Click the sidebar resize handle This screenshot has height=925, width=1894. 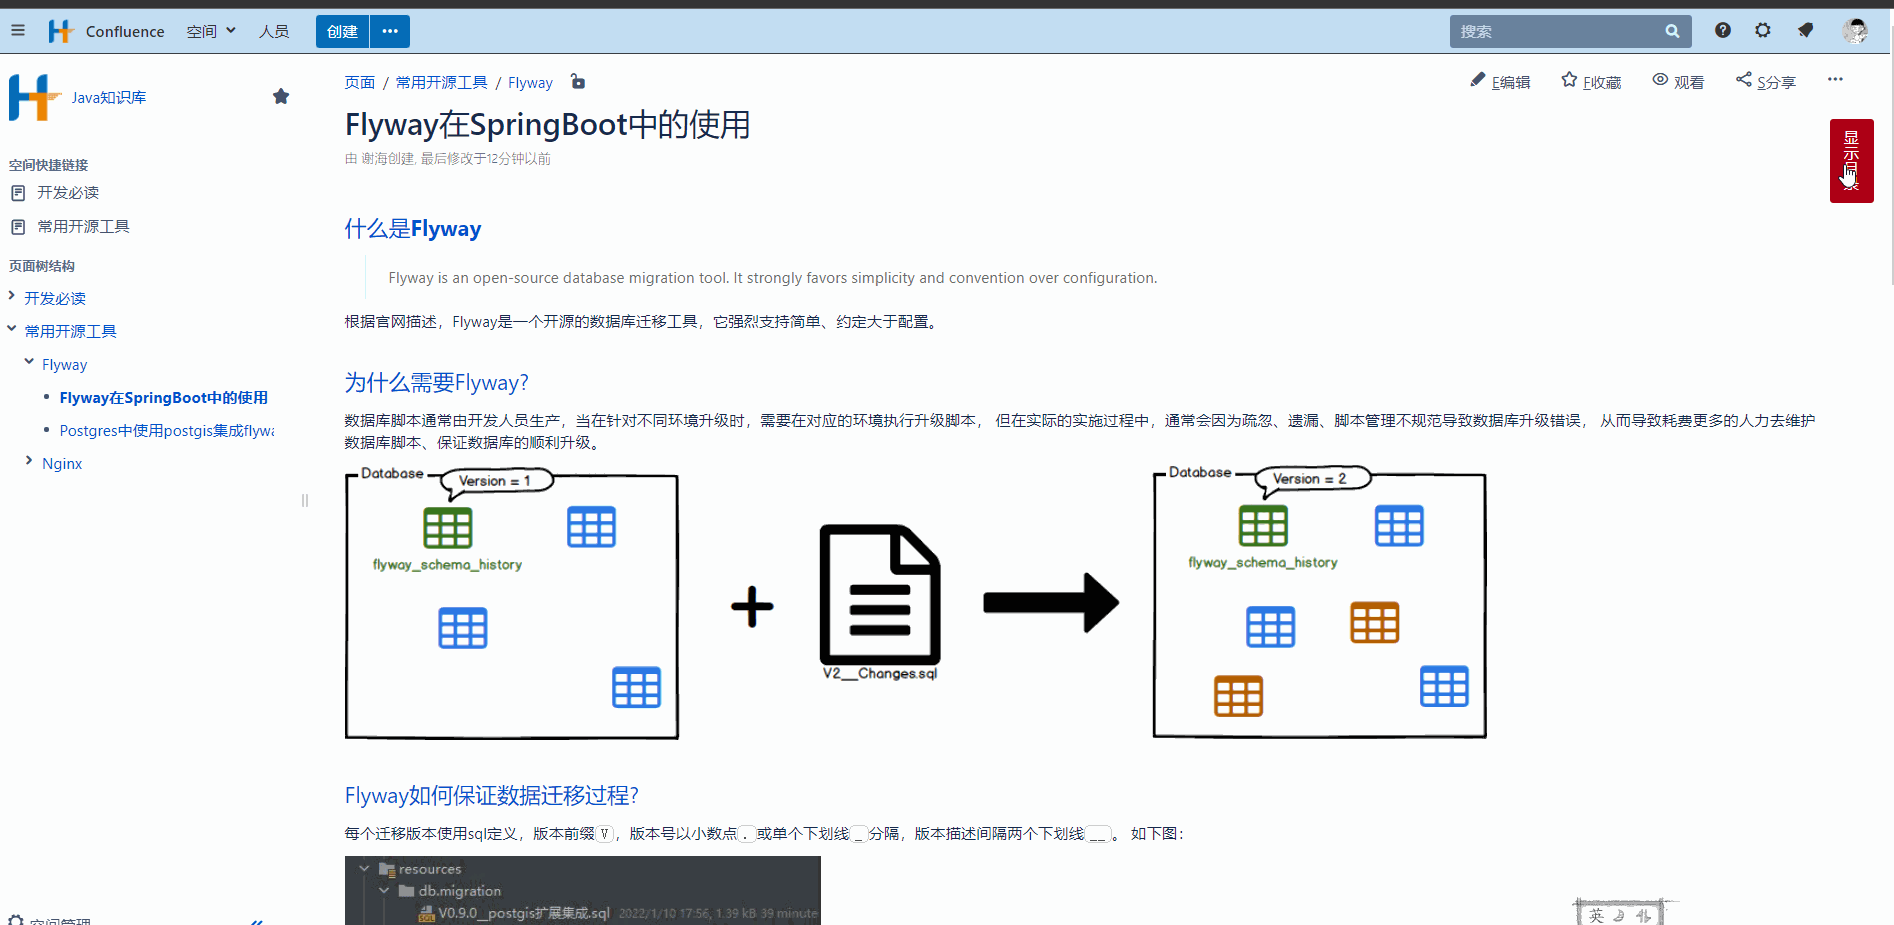305,500
